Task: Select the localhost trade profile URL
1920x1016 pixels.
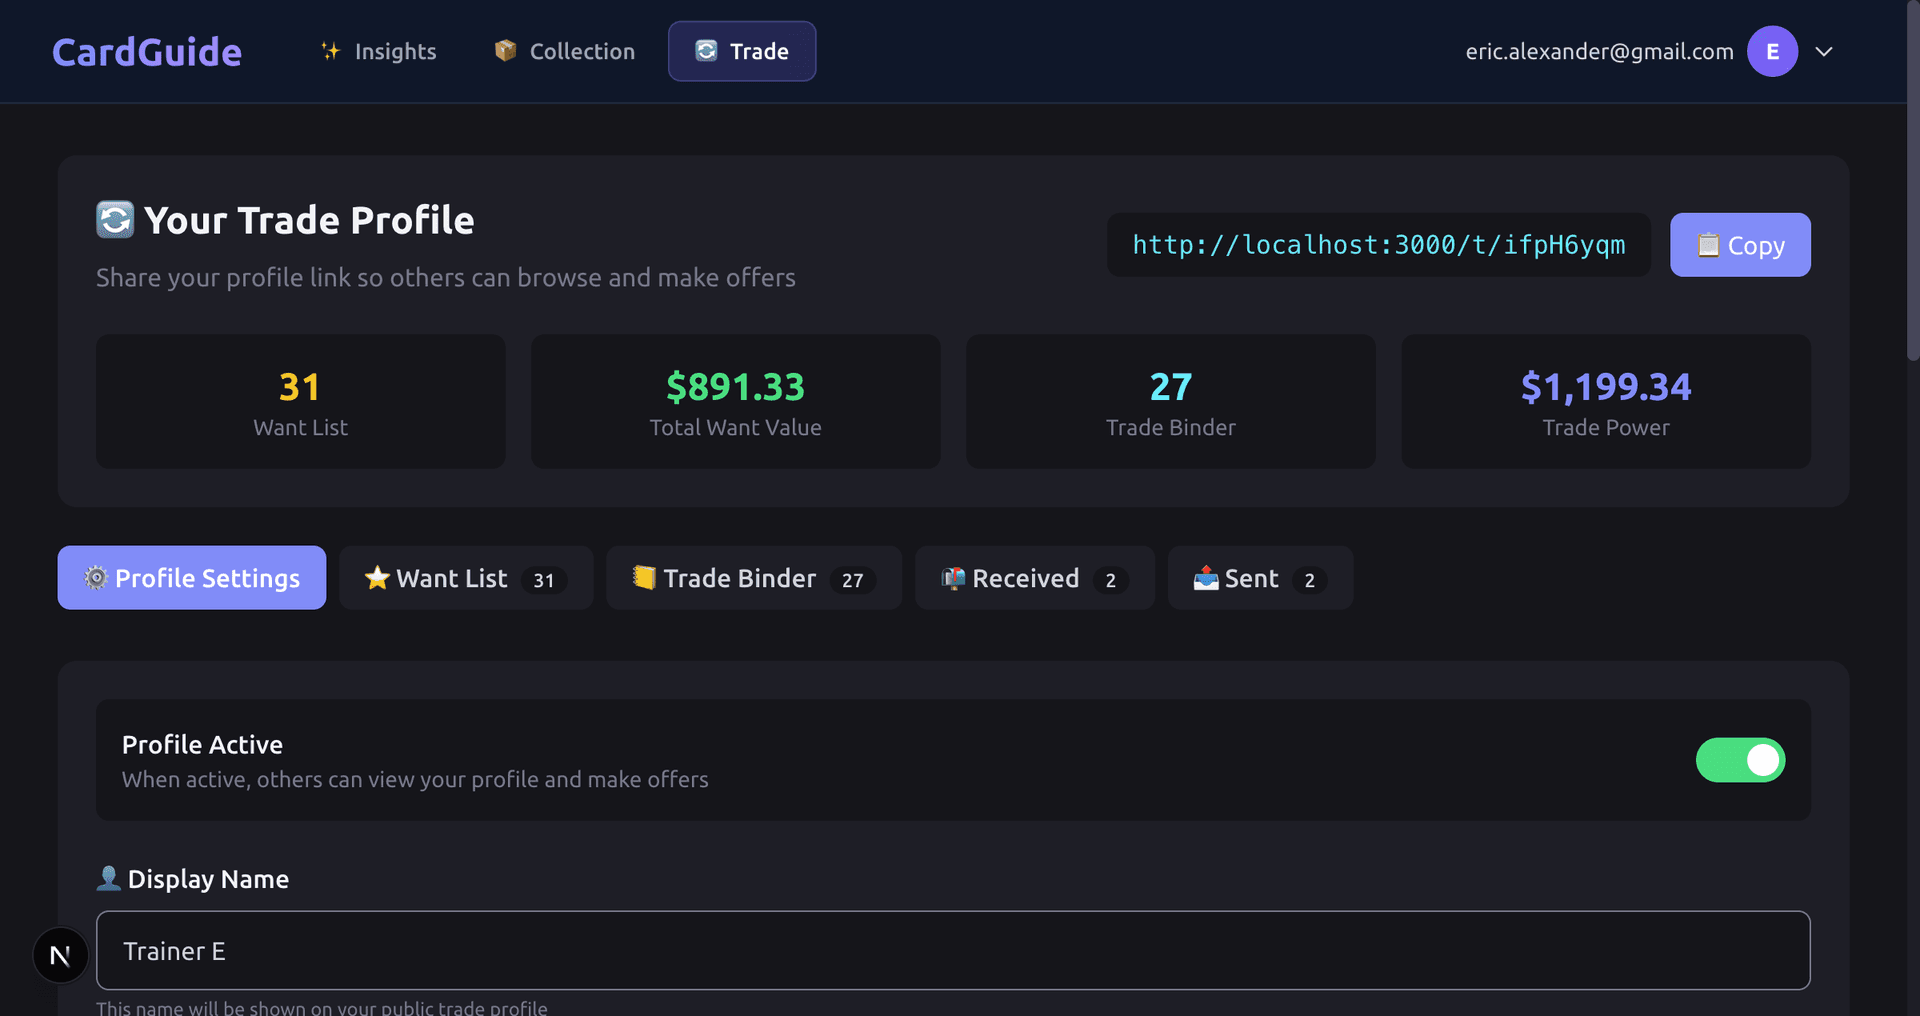Action: coord(1379,244)
